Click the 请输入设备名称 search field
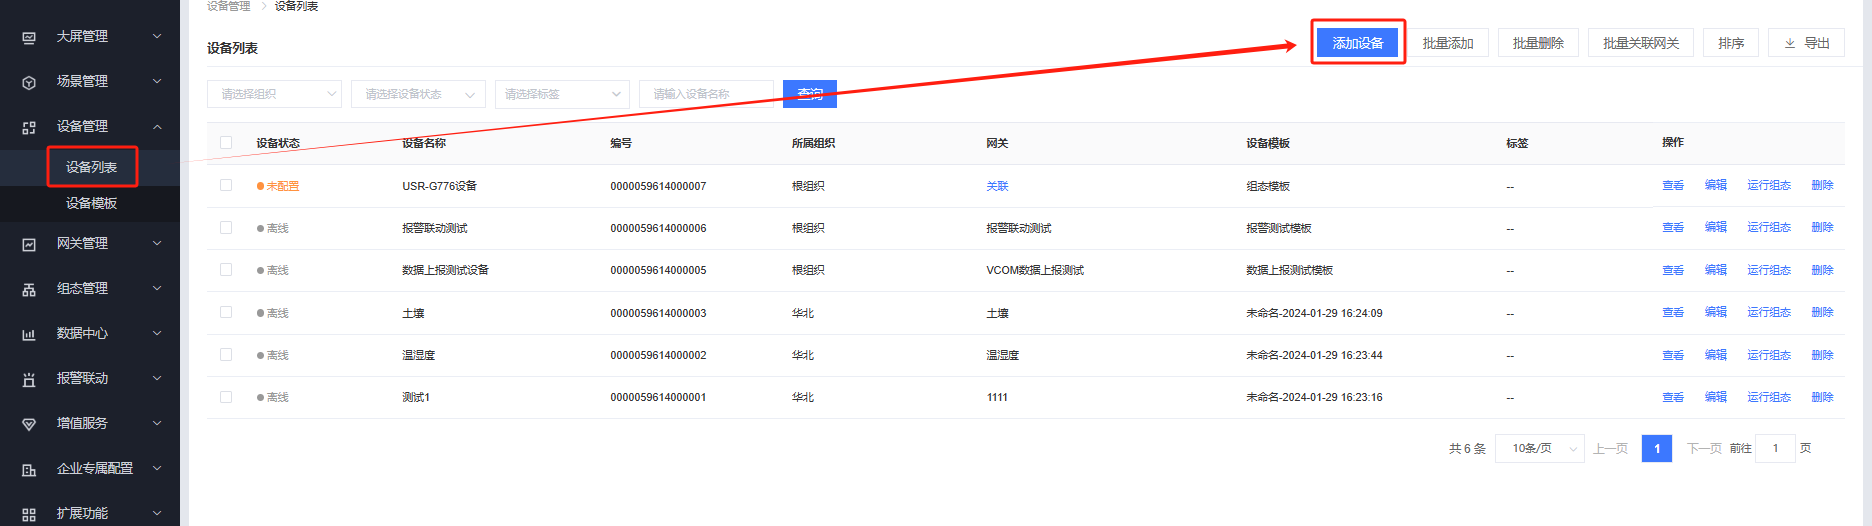The height and width of the screenshot is (526, 1872). click(706, 94)
